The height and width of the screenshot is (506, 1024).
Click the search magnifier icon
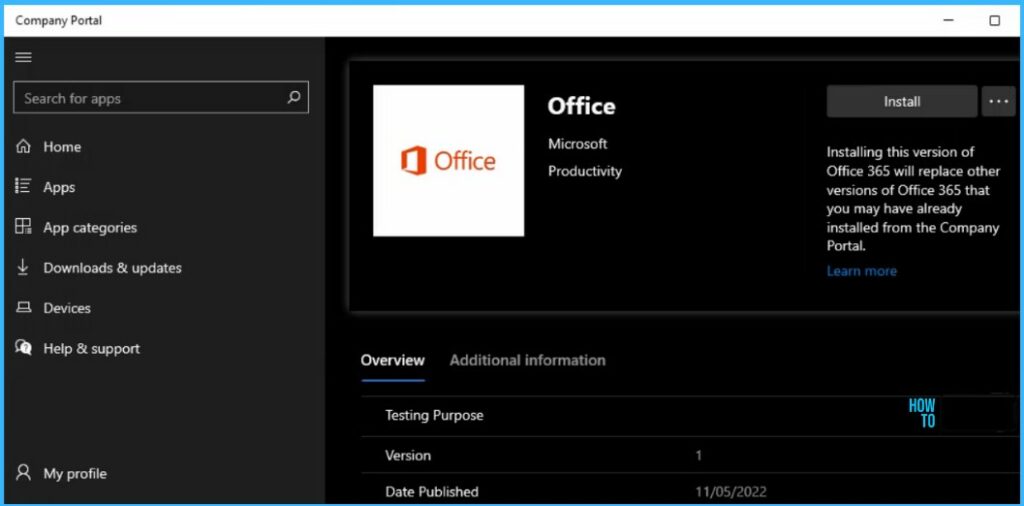point(294,98)
